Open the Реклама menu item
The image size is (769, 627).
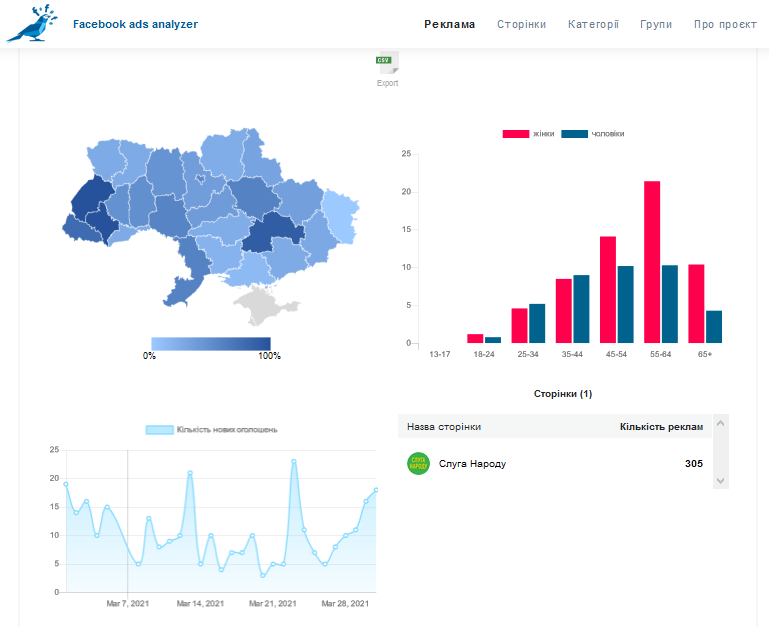tap(449, 24)
